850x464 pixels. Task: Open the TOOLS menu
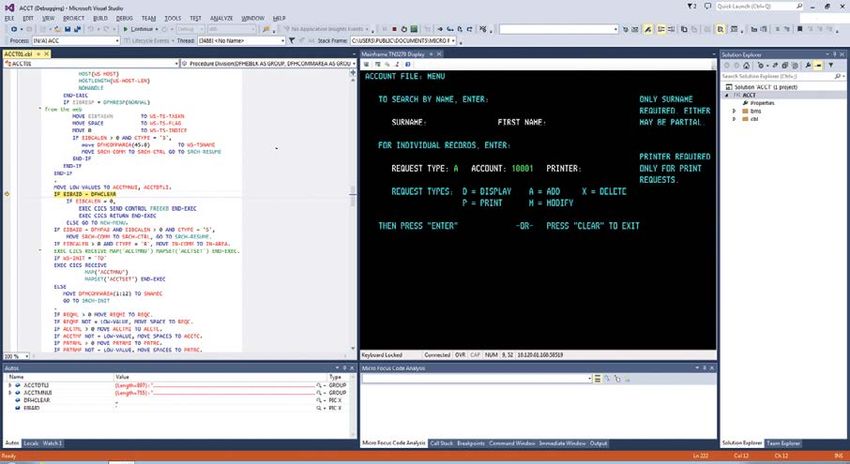coord(172,18)
